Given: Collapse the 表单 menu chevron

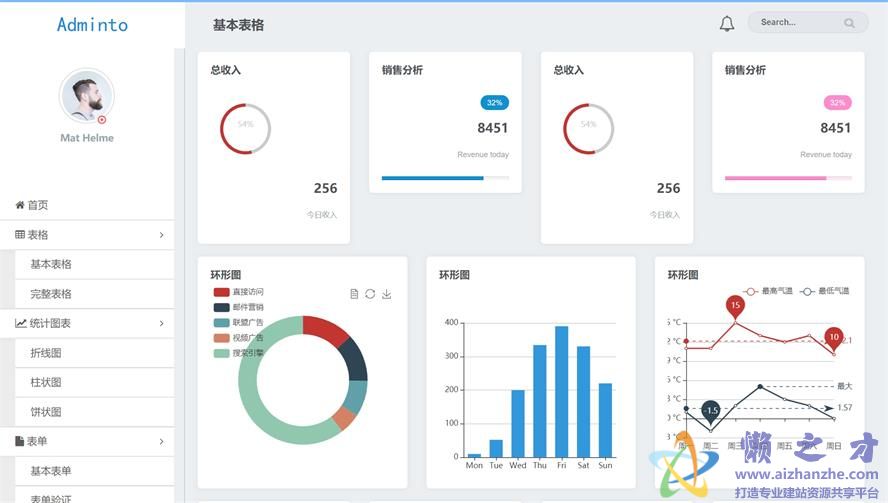Looking at the screenshot, I should (161, 441).
